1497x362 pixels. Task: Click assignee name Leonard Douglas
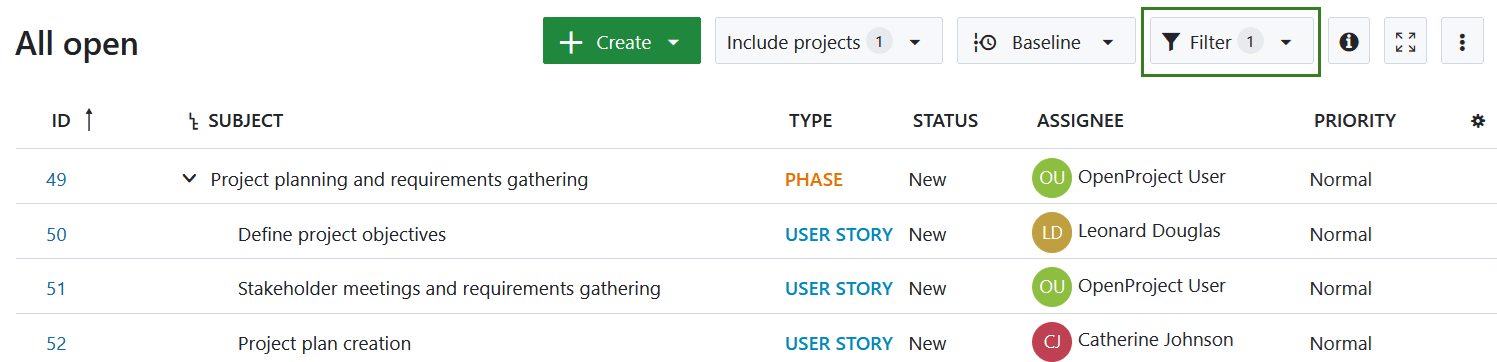[x=1149, y=231]
